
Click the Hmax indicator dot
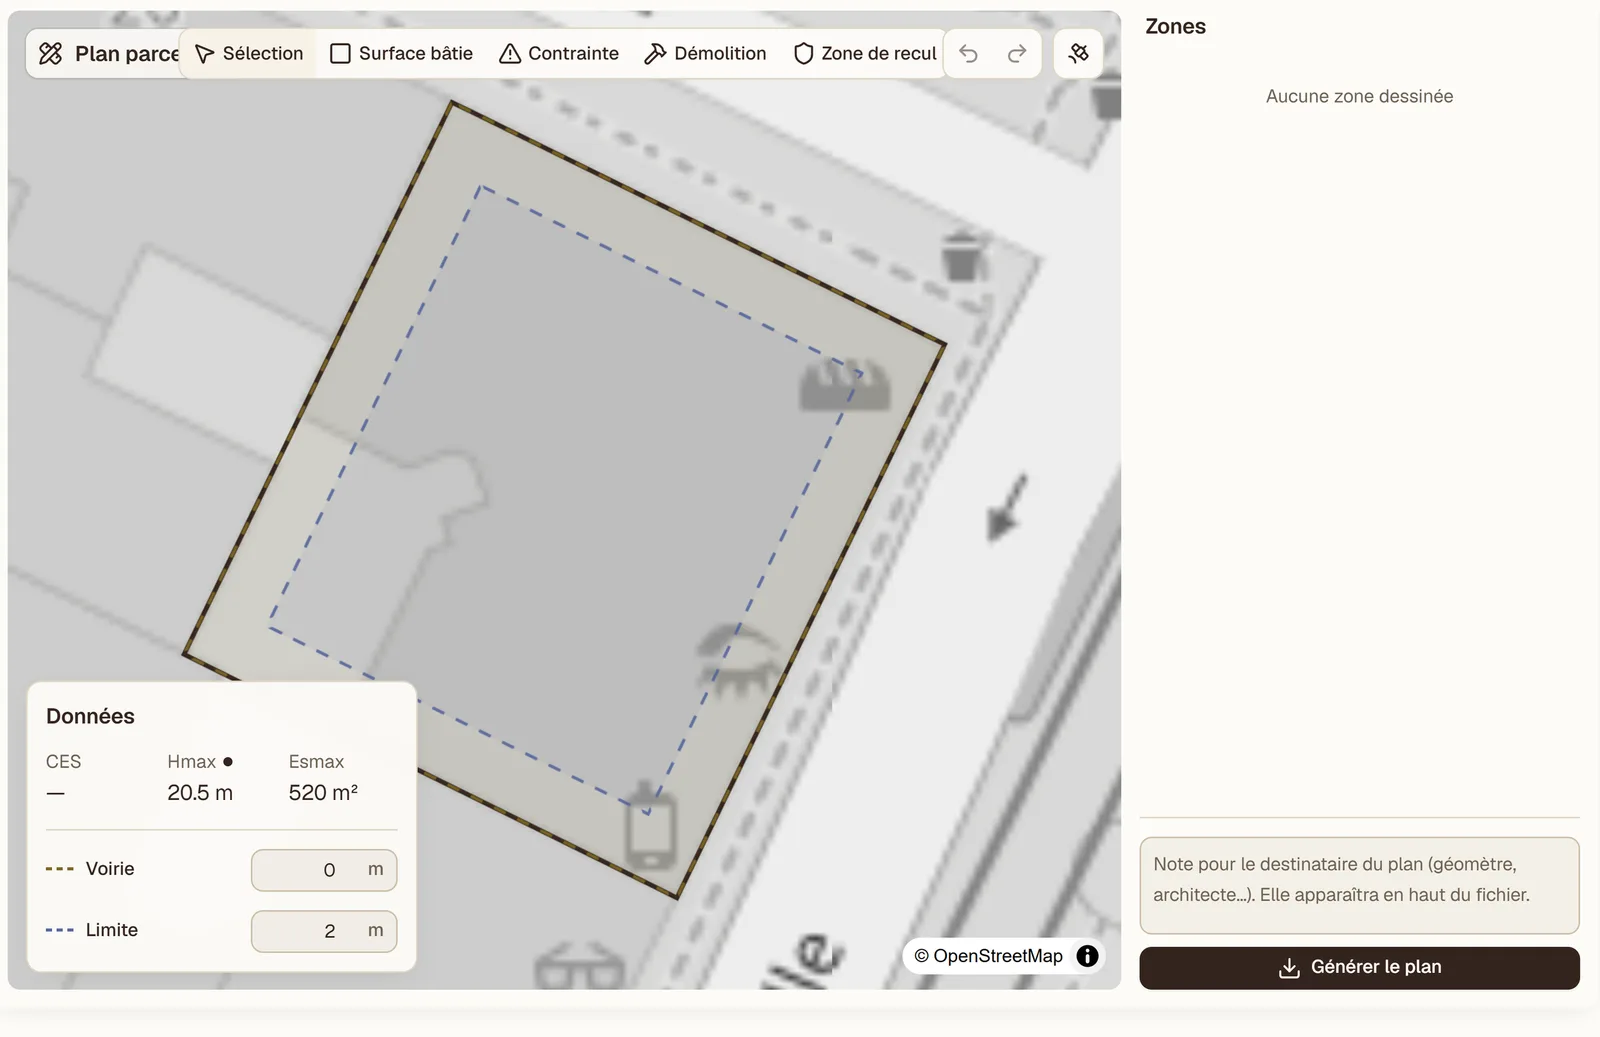click(228, 762)
